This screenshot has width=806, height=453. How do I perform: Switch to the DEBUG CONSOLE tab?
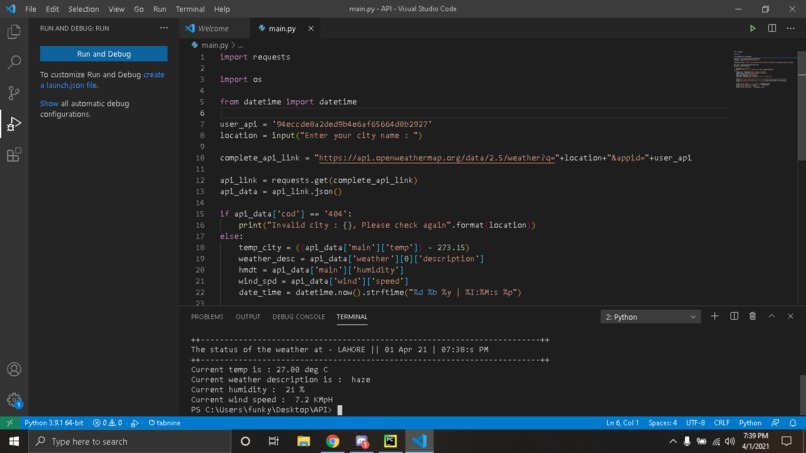(299, 317)
